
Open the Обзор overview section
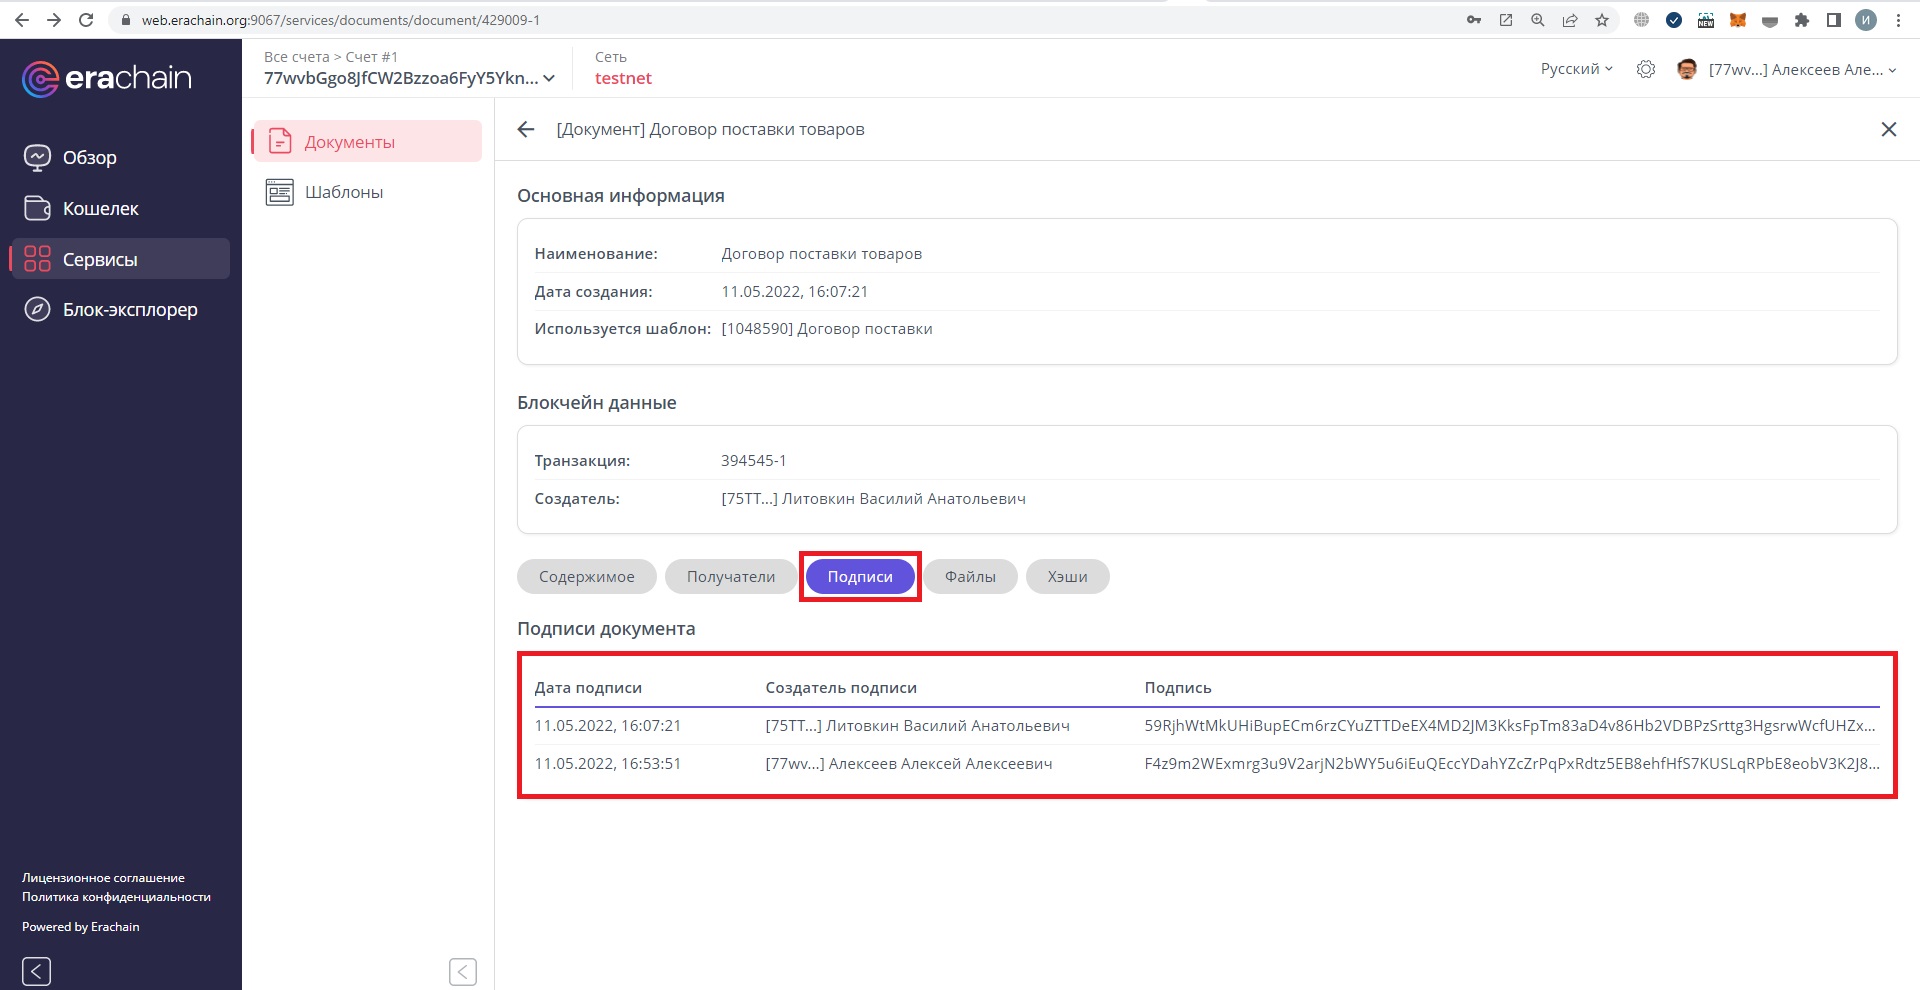click(x=89, y=158)
